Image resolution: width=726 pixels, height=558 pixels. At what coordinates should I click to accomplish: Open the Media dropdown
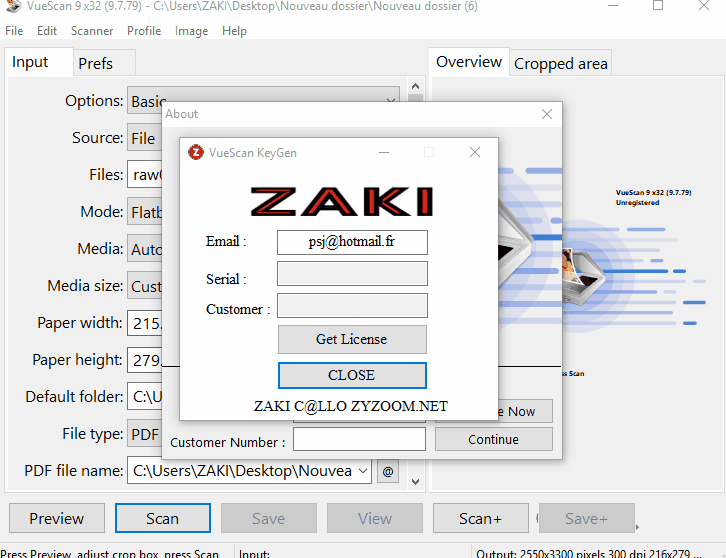pyautogui.click(x=144, y=249)
